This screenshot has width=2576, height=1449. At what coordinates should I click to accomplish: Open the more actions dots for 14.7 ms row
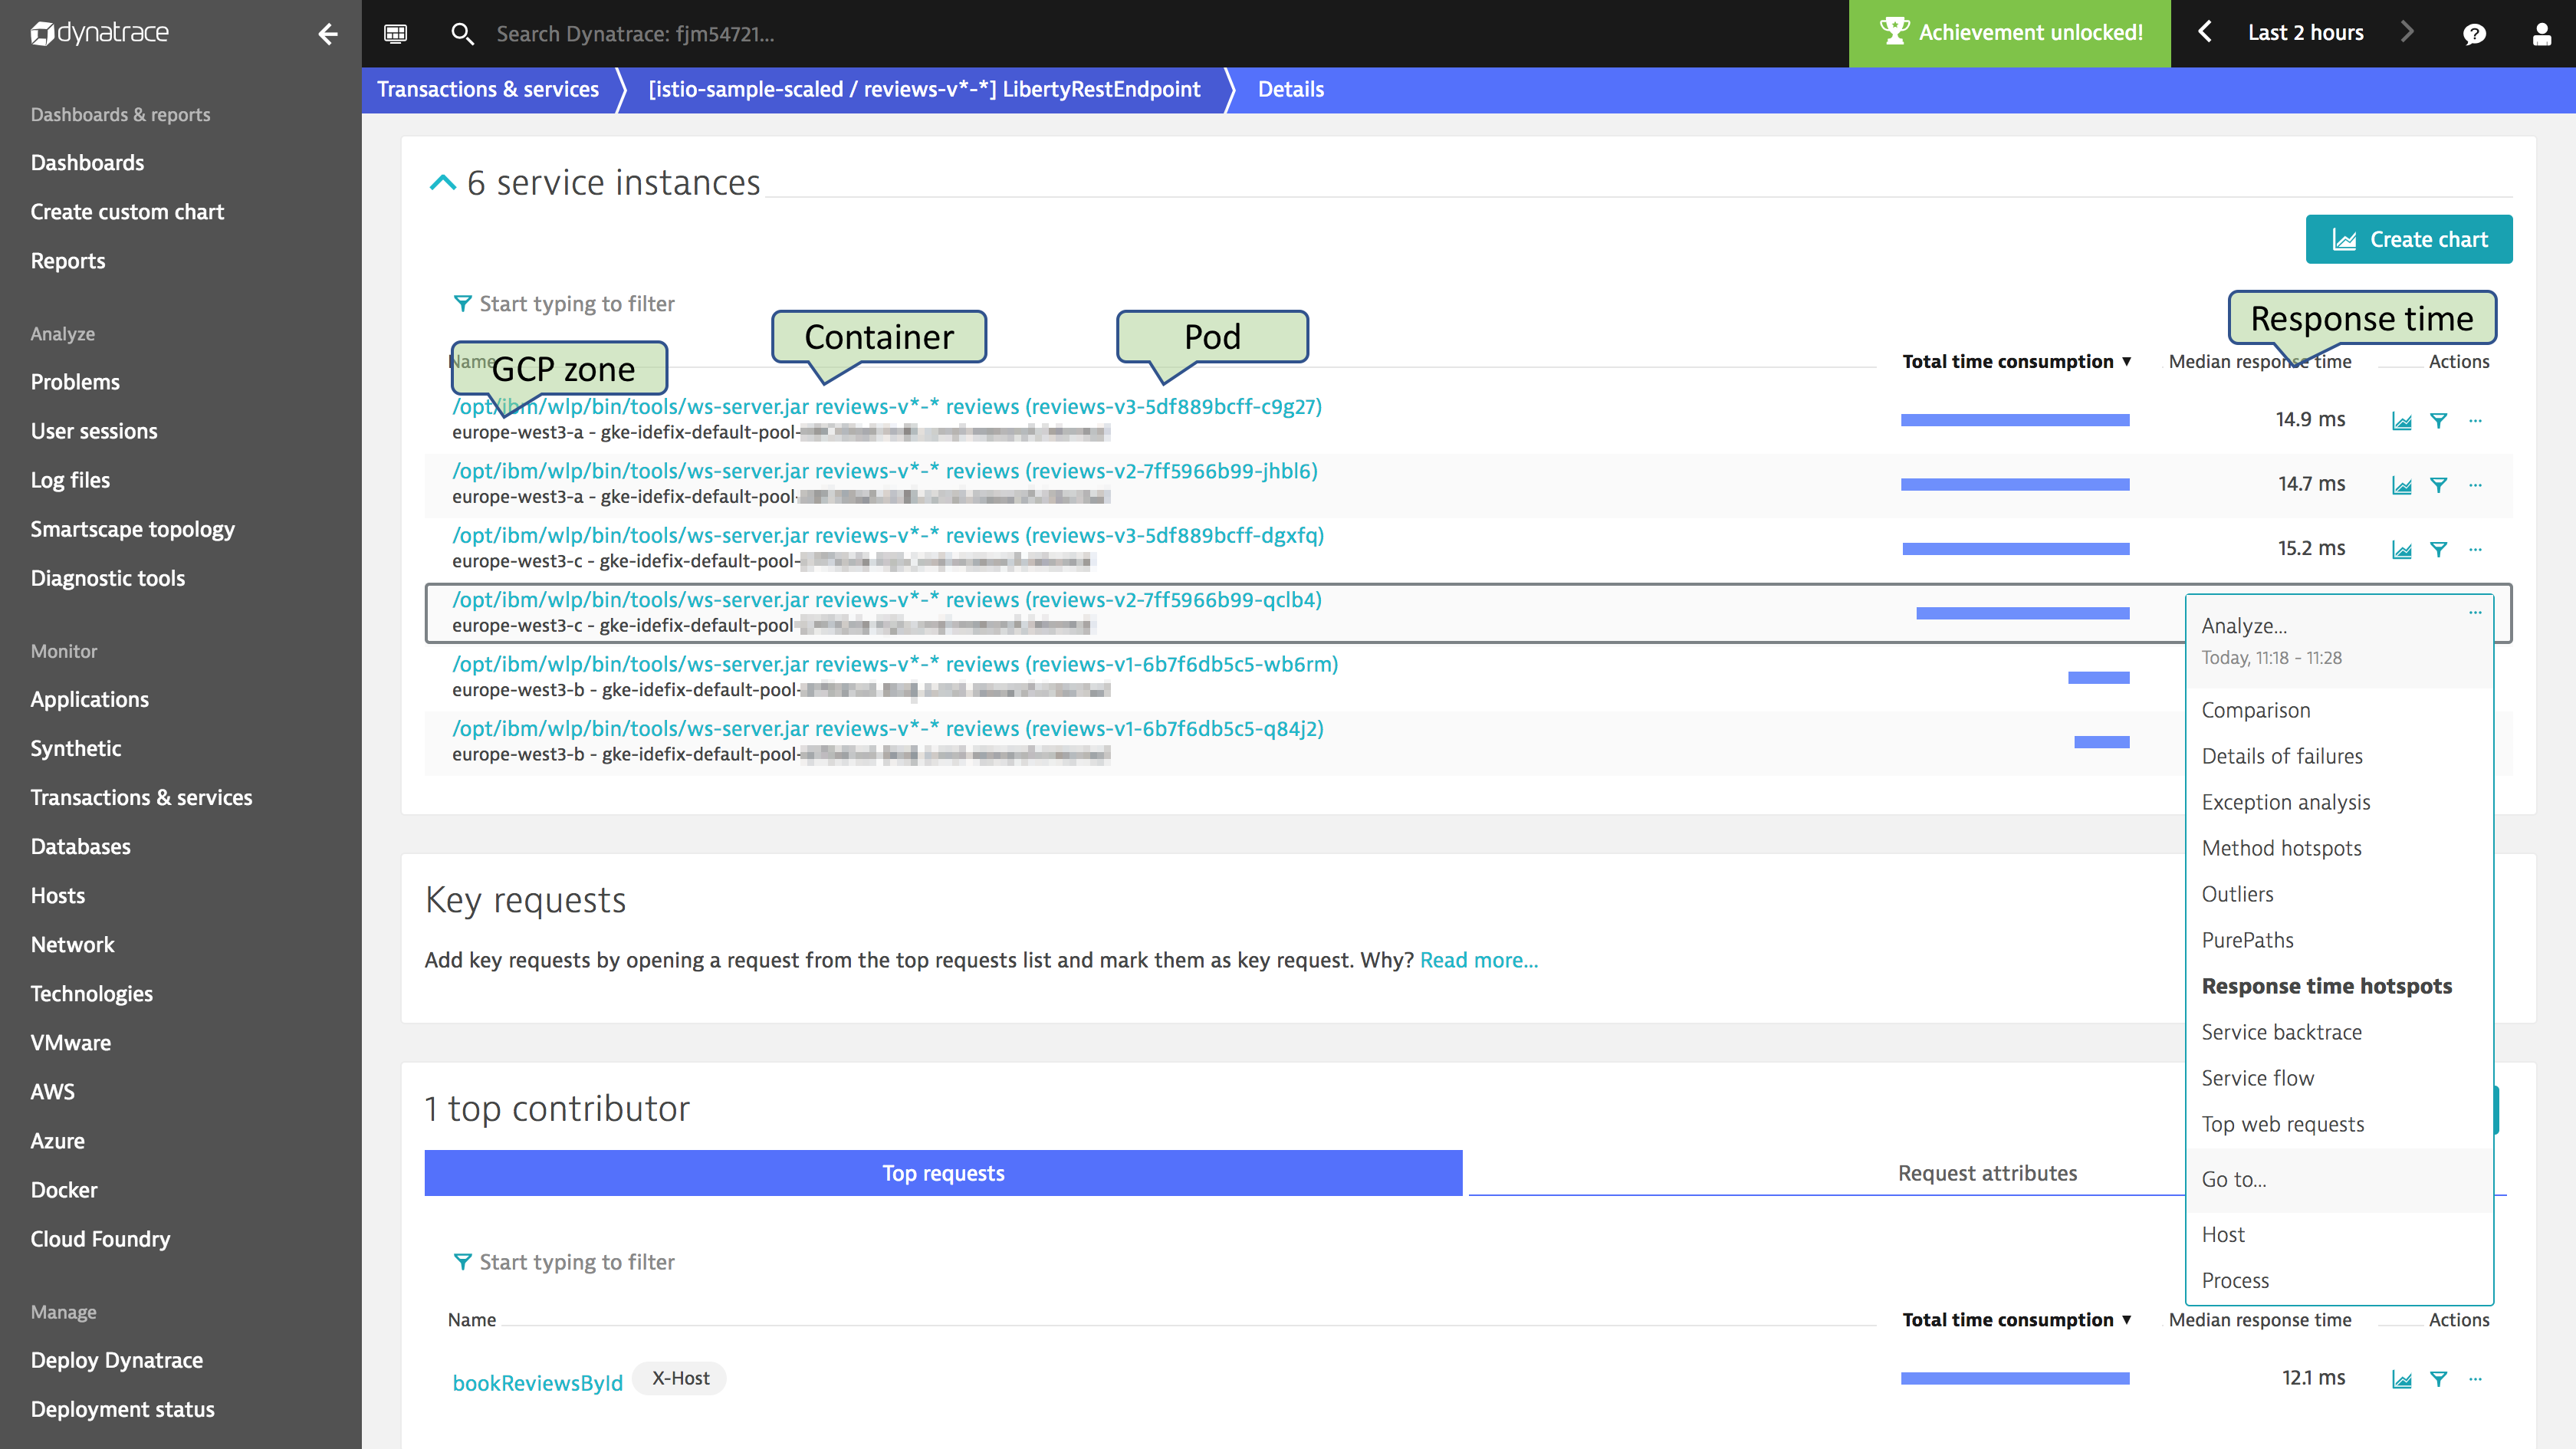click(2475, 484)
